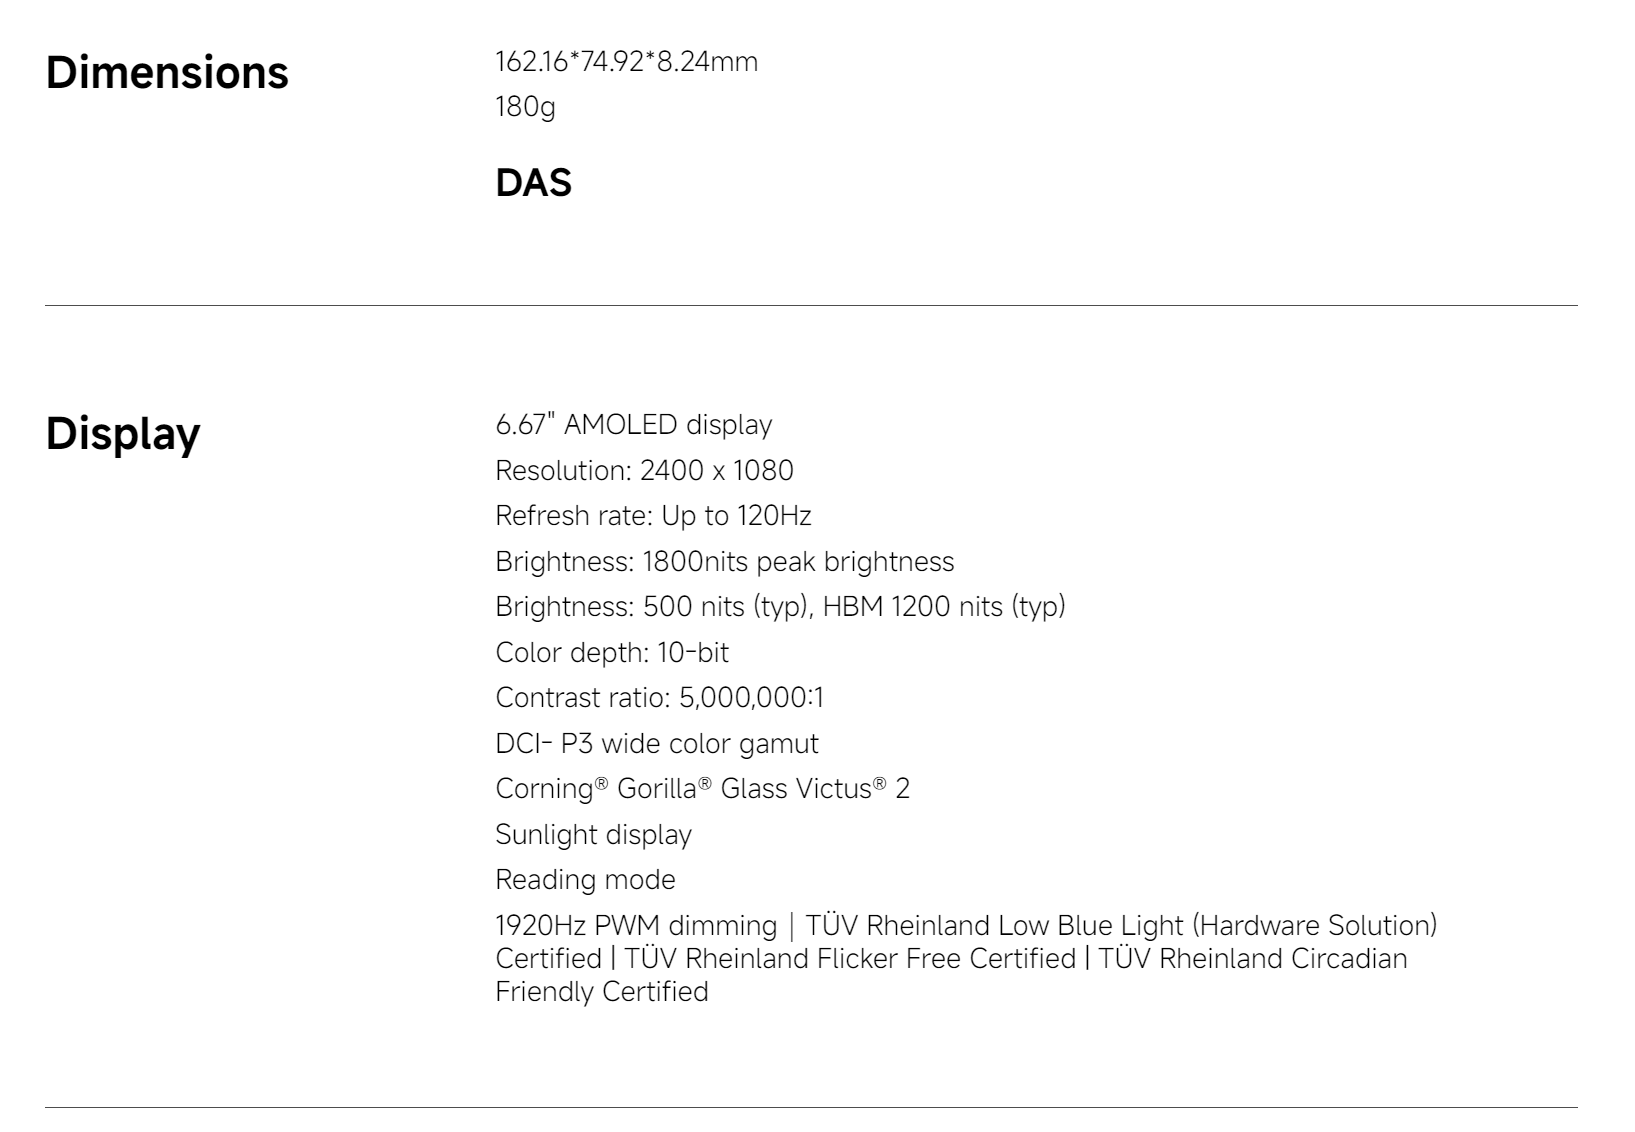This screenshot has height=1132, width=1635.
Task: Click the 180g weight value
Action: tap(525, 106)
